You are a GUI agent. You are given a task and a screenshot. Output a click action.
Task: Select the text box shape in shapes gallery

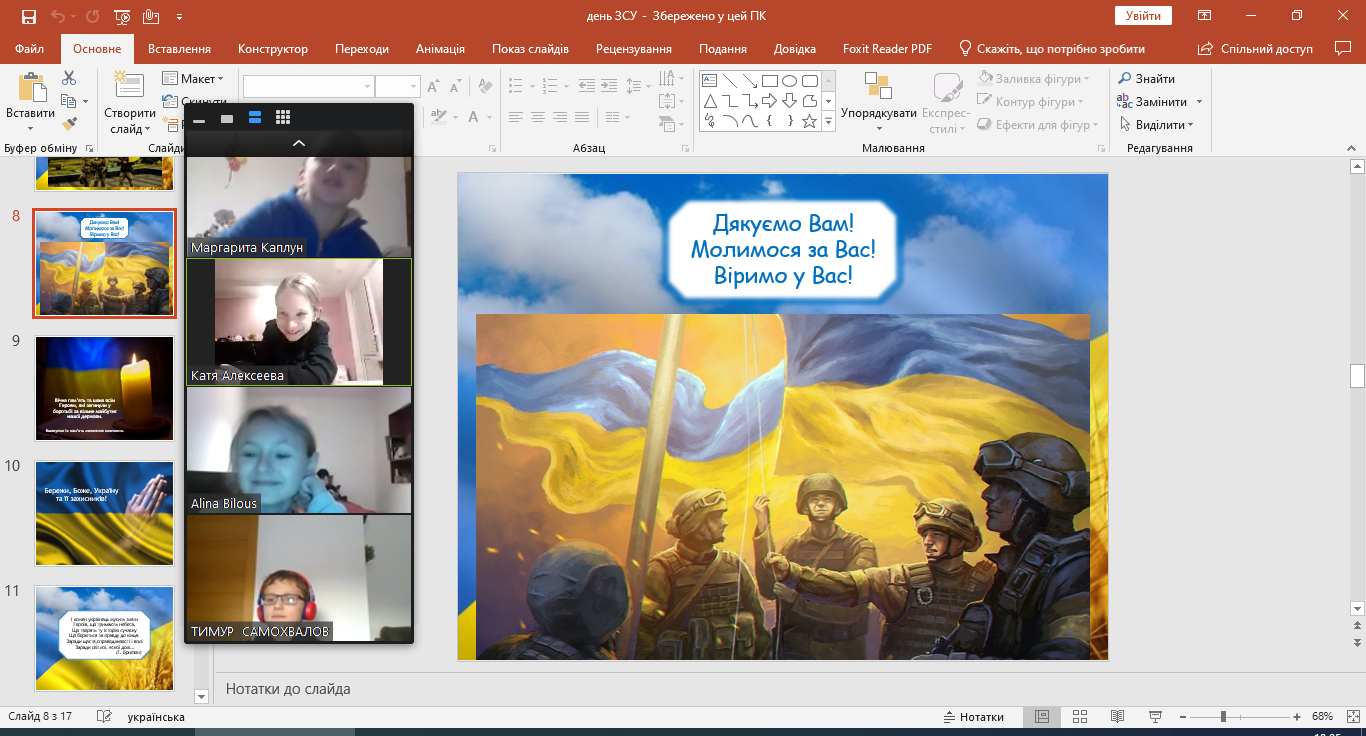(x=709, y=81)
